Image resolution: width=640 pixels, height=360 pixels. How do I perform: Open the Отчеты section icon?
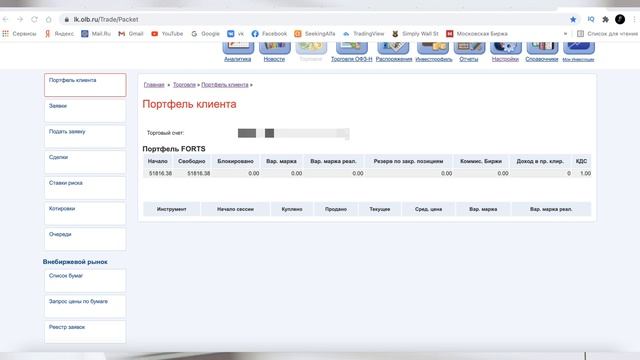click(469, 48)
